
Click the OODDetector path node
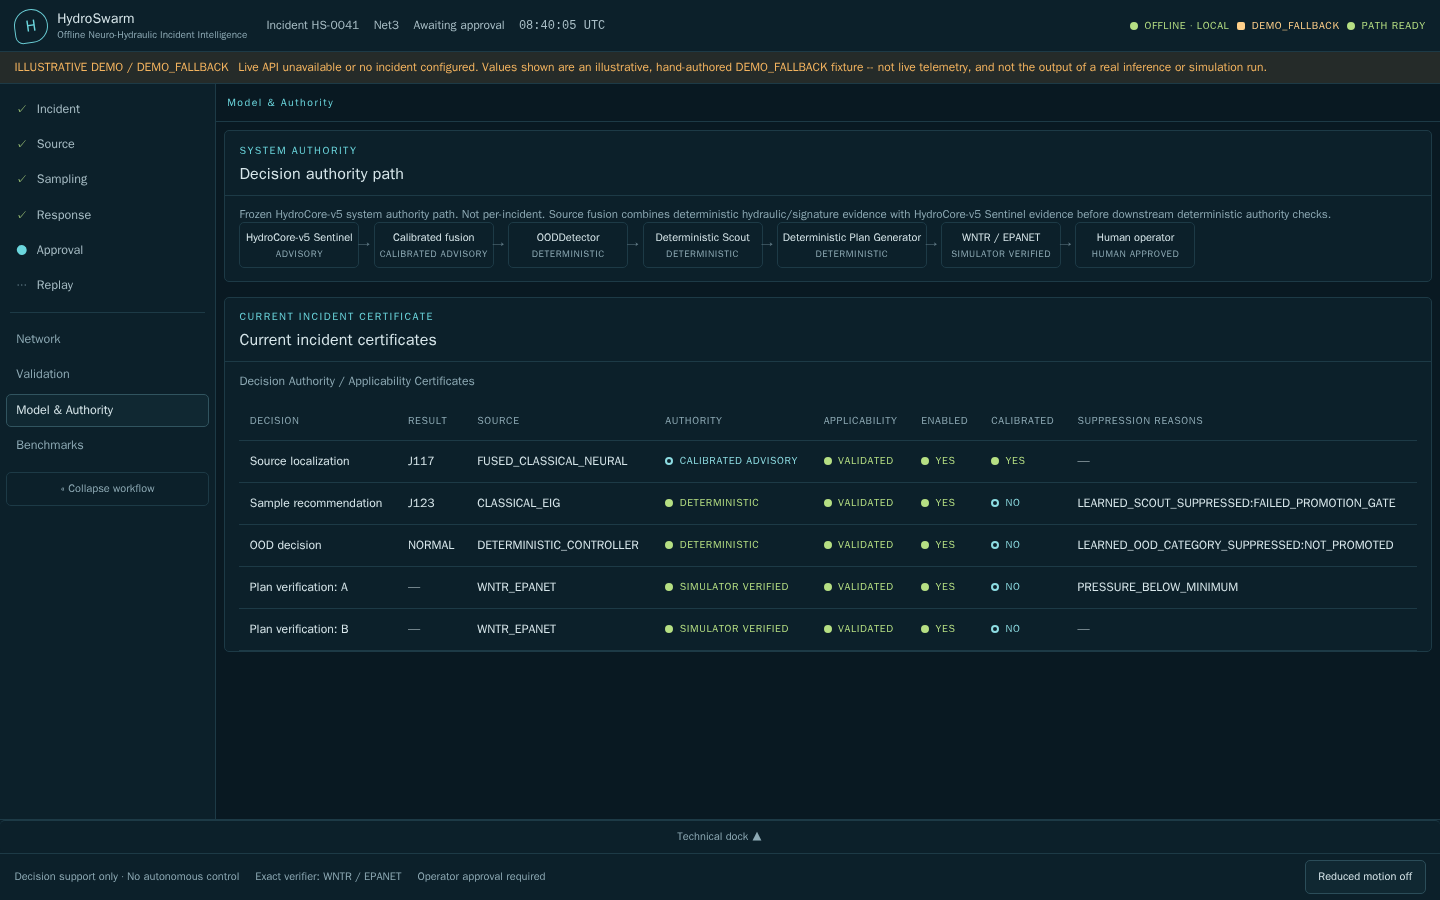568,245
